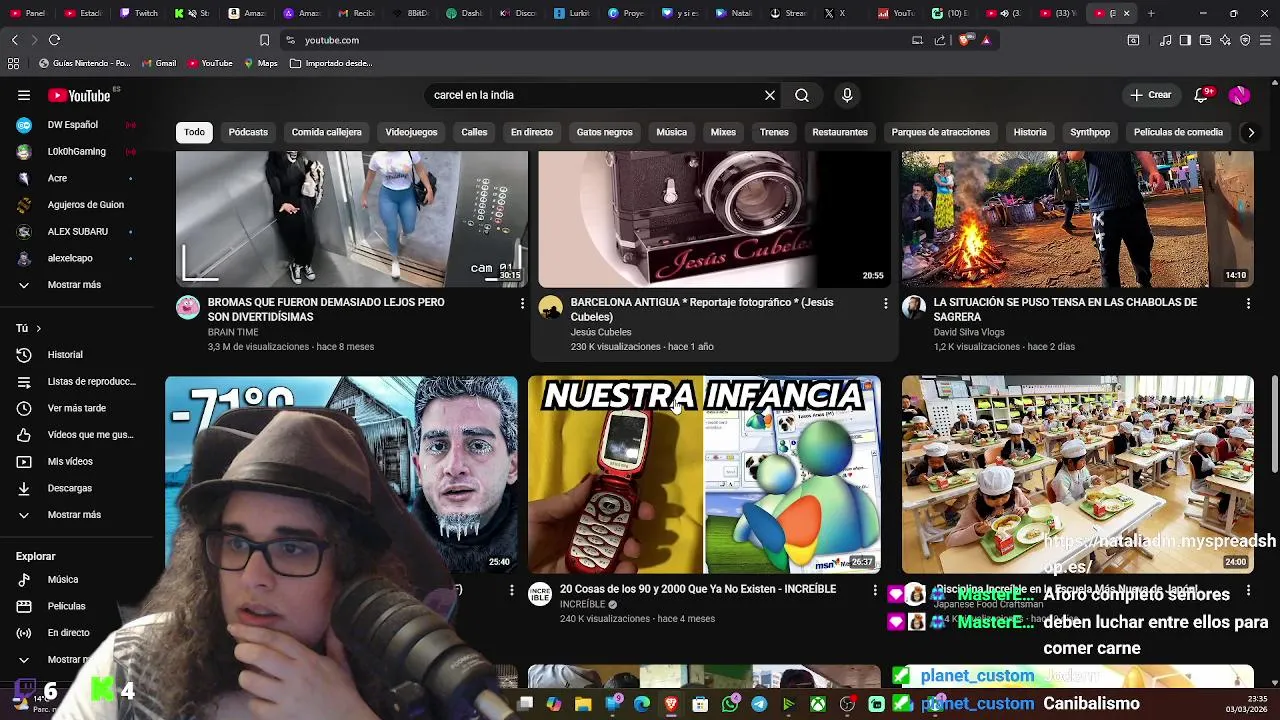Filter by Gatos negros chip

604,132
